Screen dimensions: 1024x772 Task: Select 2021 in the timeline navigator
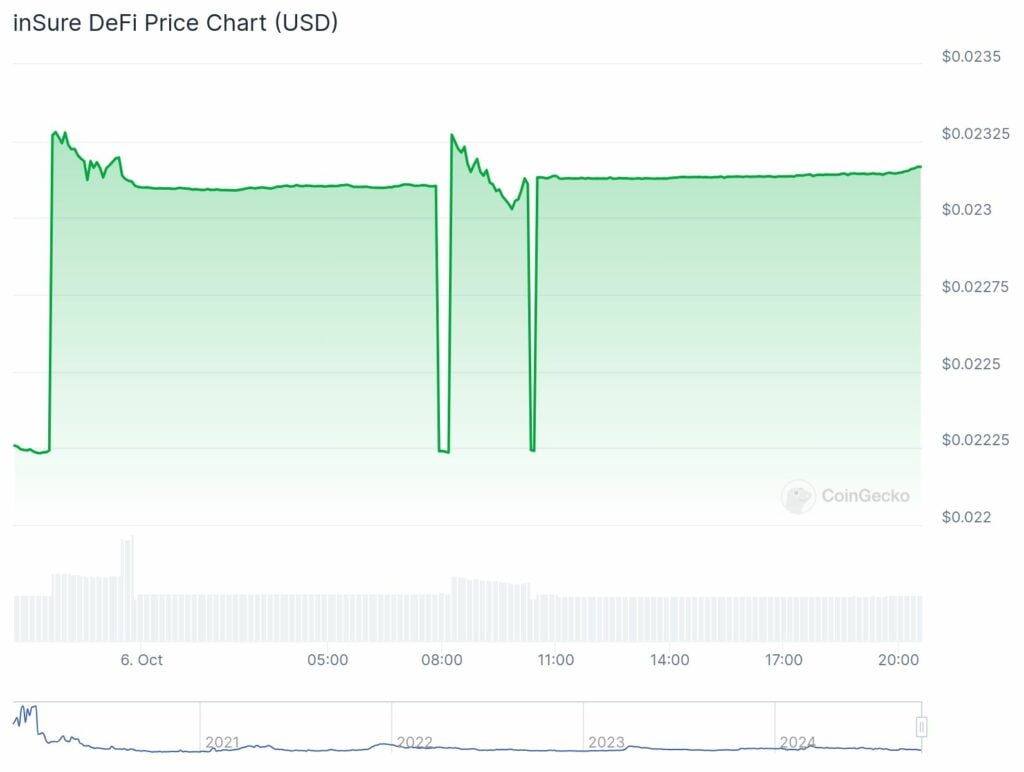click(222, 742)
